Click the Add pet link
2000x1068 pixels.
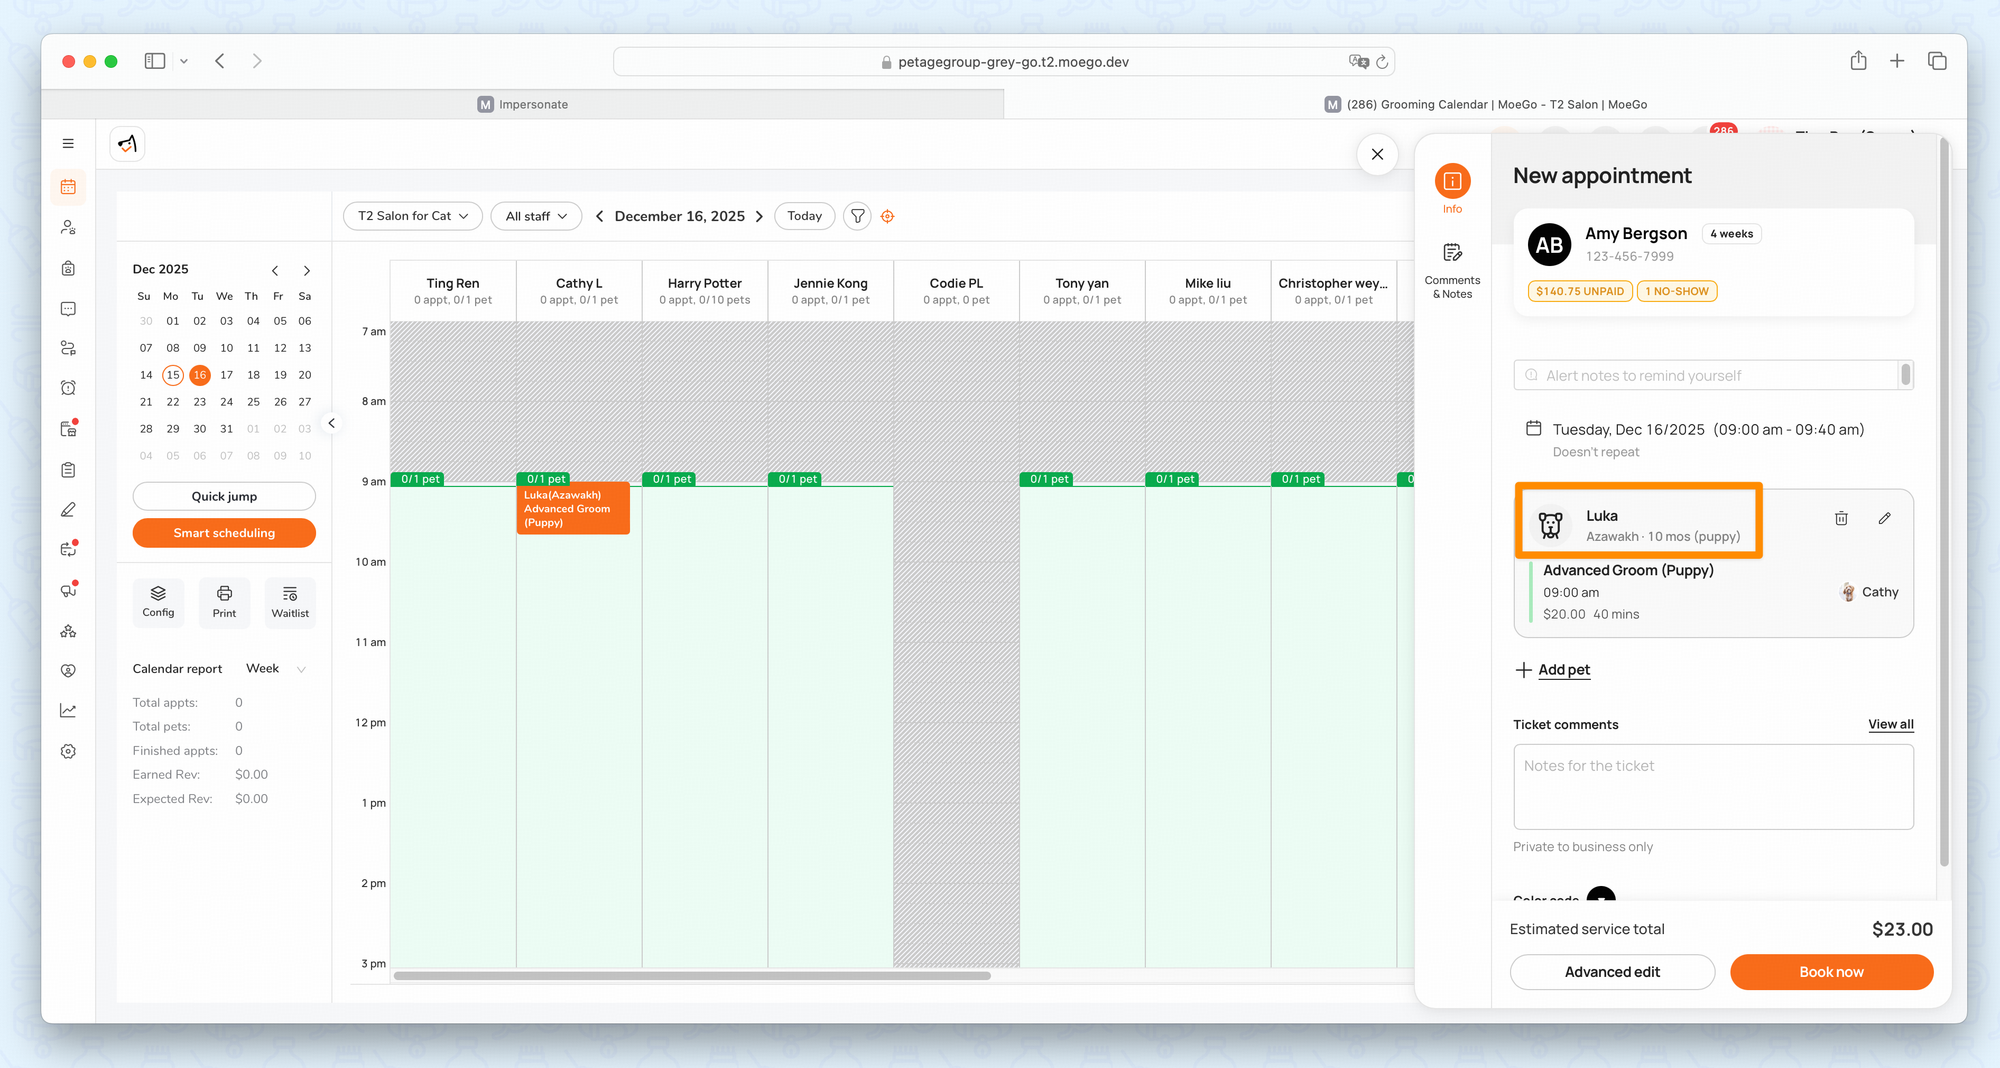pos(1563,670)
